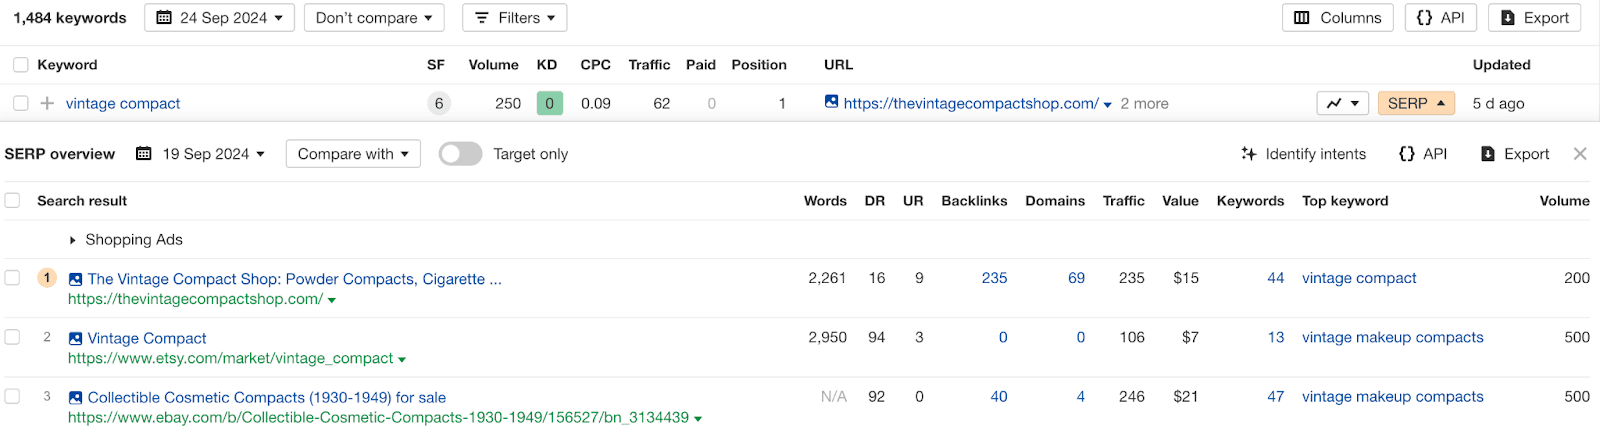This screenshot has height=430, width=1600.
Task: Open 0 backlinks link for Etsy result
Action: [x=1003, y=337]
